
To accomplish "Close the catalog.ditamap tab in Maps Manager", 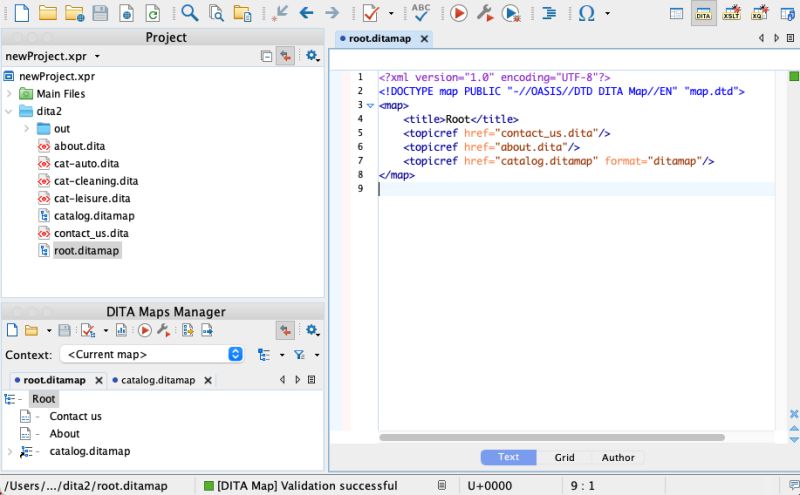I will tap(208, 380).
